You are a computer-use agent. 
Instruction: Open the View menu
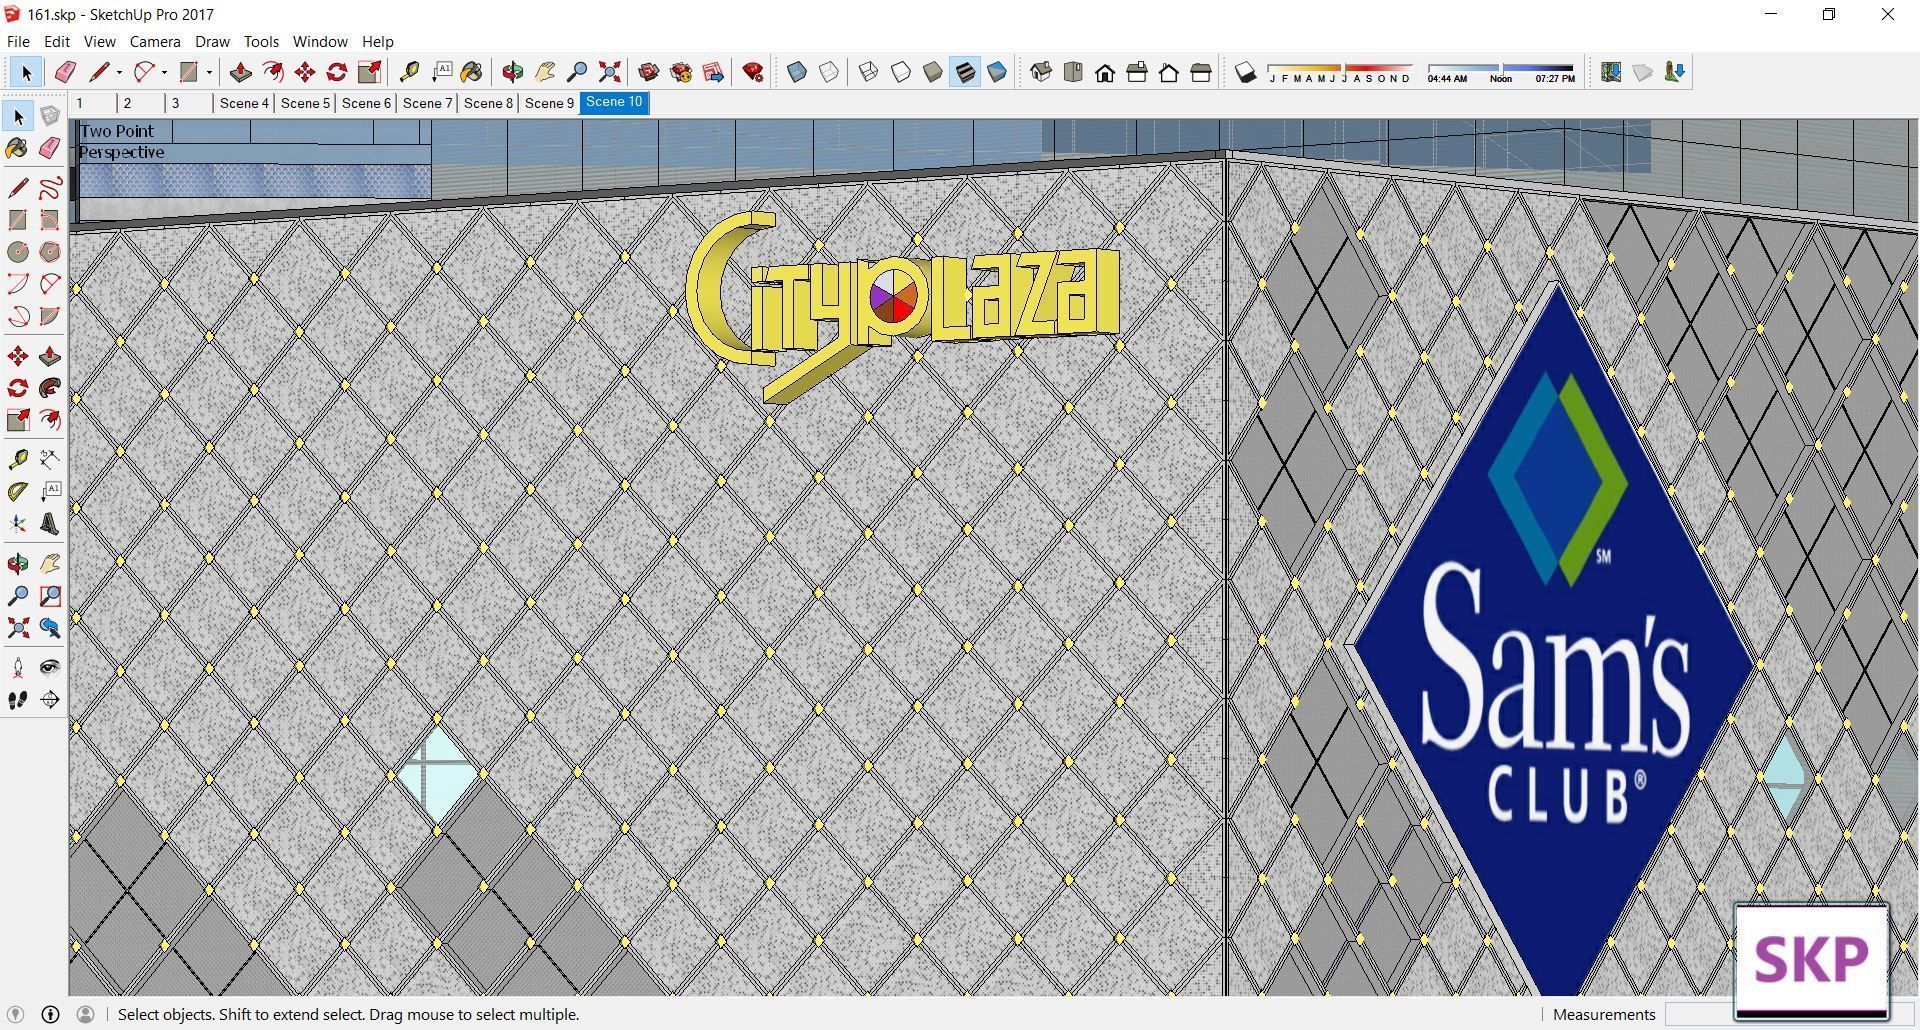tap(99, 42)
